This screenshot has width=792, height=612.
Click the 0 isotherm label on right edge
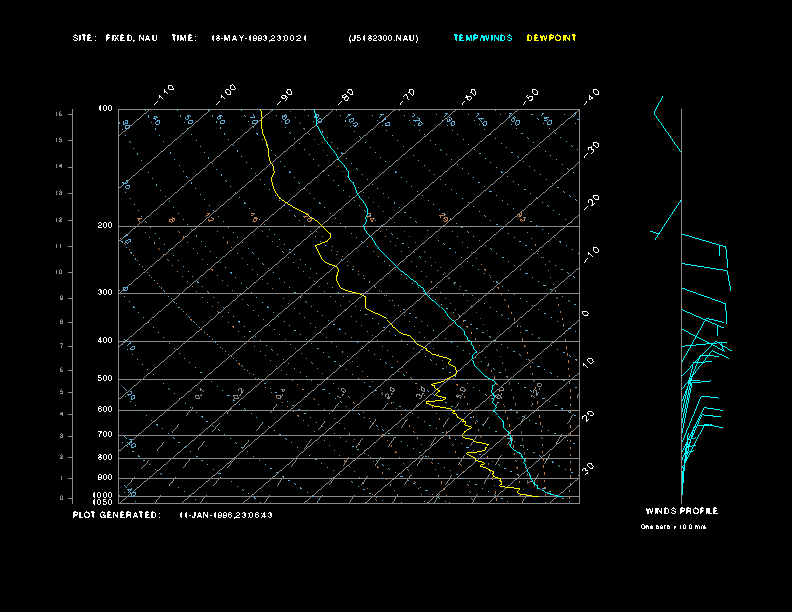coord(585,314)
